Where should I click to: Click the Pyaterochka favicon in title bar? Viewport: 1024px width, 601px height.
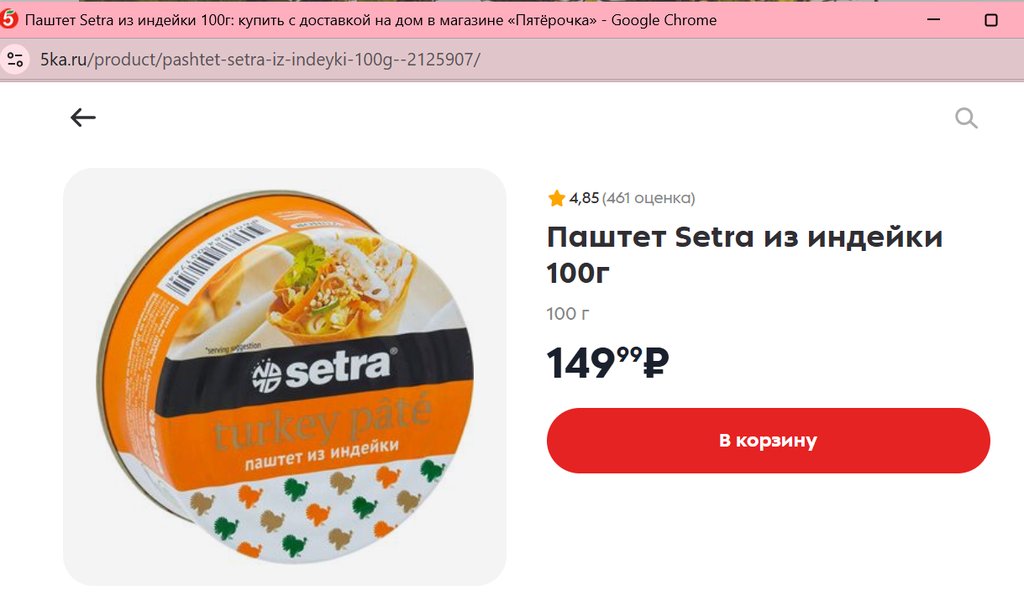(x=8, y=19)
